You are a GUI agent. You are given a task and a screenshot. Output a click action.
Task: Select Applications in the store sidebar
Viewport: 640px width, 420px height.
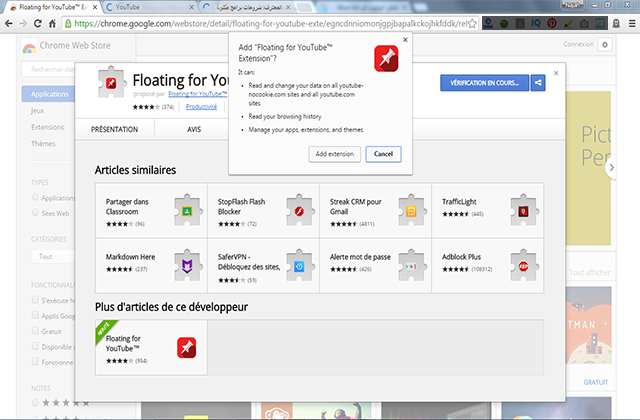tap(49, 94)
